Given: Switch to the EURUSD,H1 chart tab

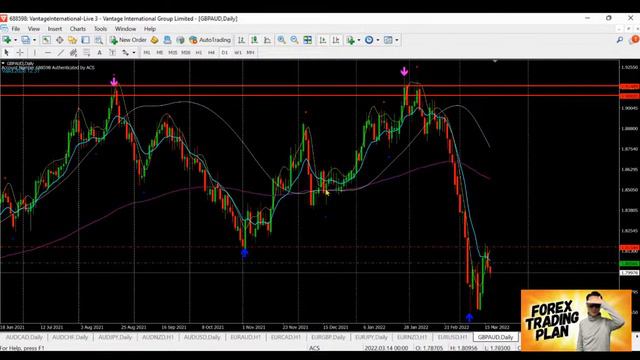Looking at the screenshot, I should pyautogui.click(x=452, y=338).
